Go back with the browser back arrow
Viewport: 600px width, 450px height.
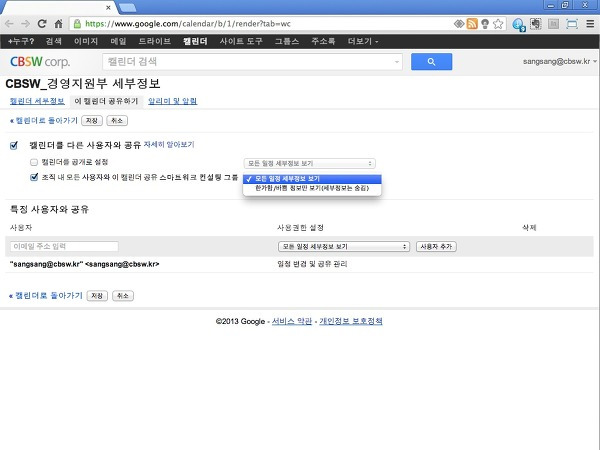9,24
